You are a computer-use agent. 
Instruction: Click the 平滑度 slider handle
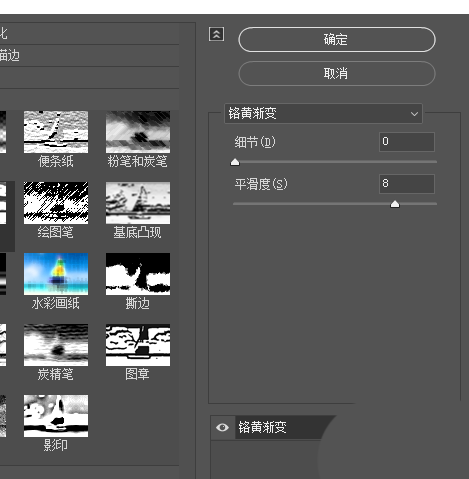click(395, 204)
